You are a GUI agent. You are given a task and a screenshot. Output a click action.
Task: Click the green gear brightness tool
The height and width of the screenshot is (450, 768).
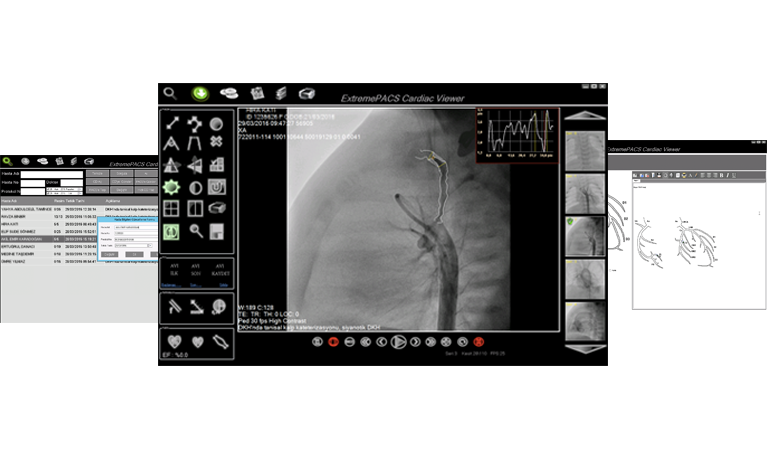point(171,187)
